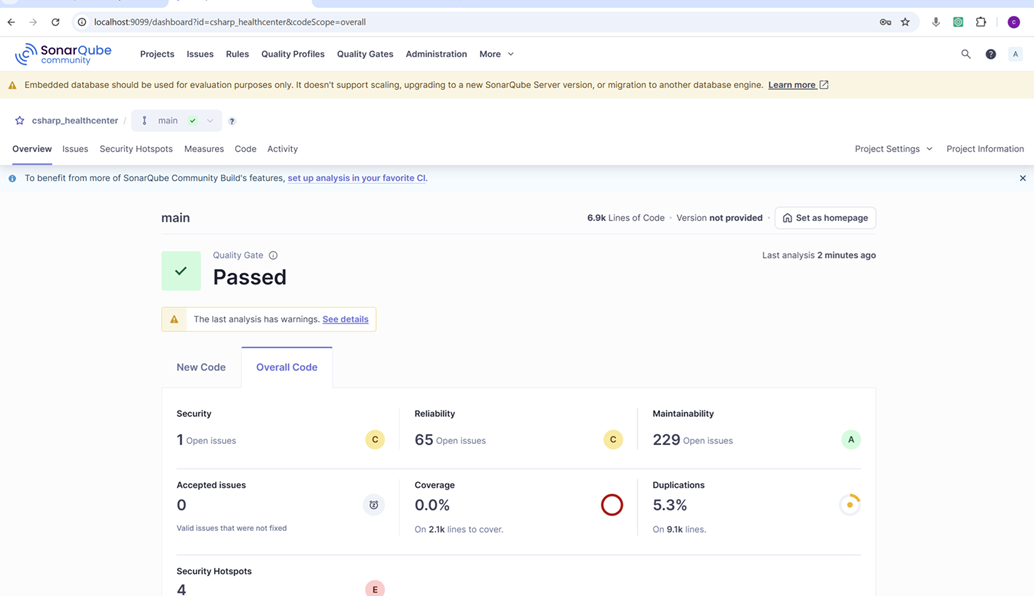Click the browser microphone icon
Viewport: 1034px width, 596px height.
(935, 22)
